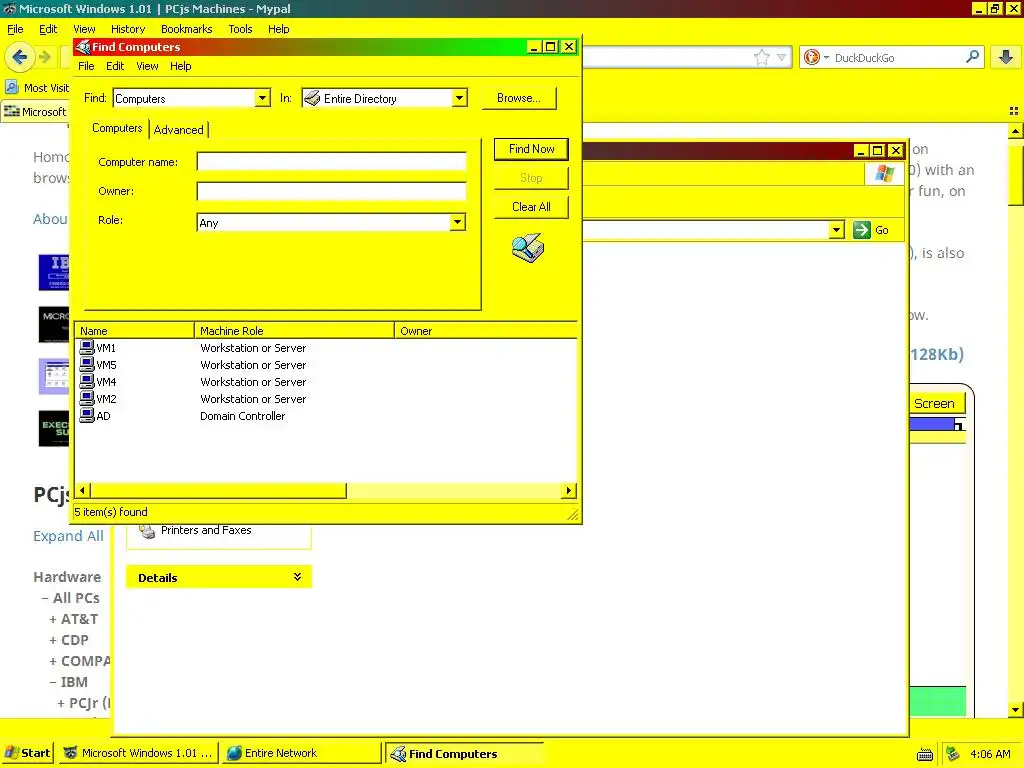This screenshot has width=1024, height=768.
Task: Collapse the IBM tree item
Action: [x=53, y=682]
